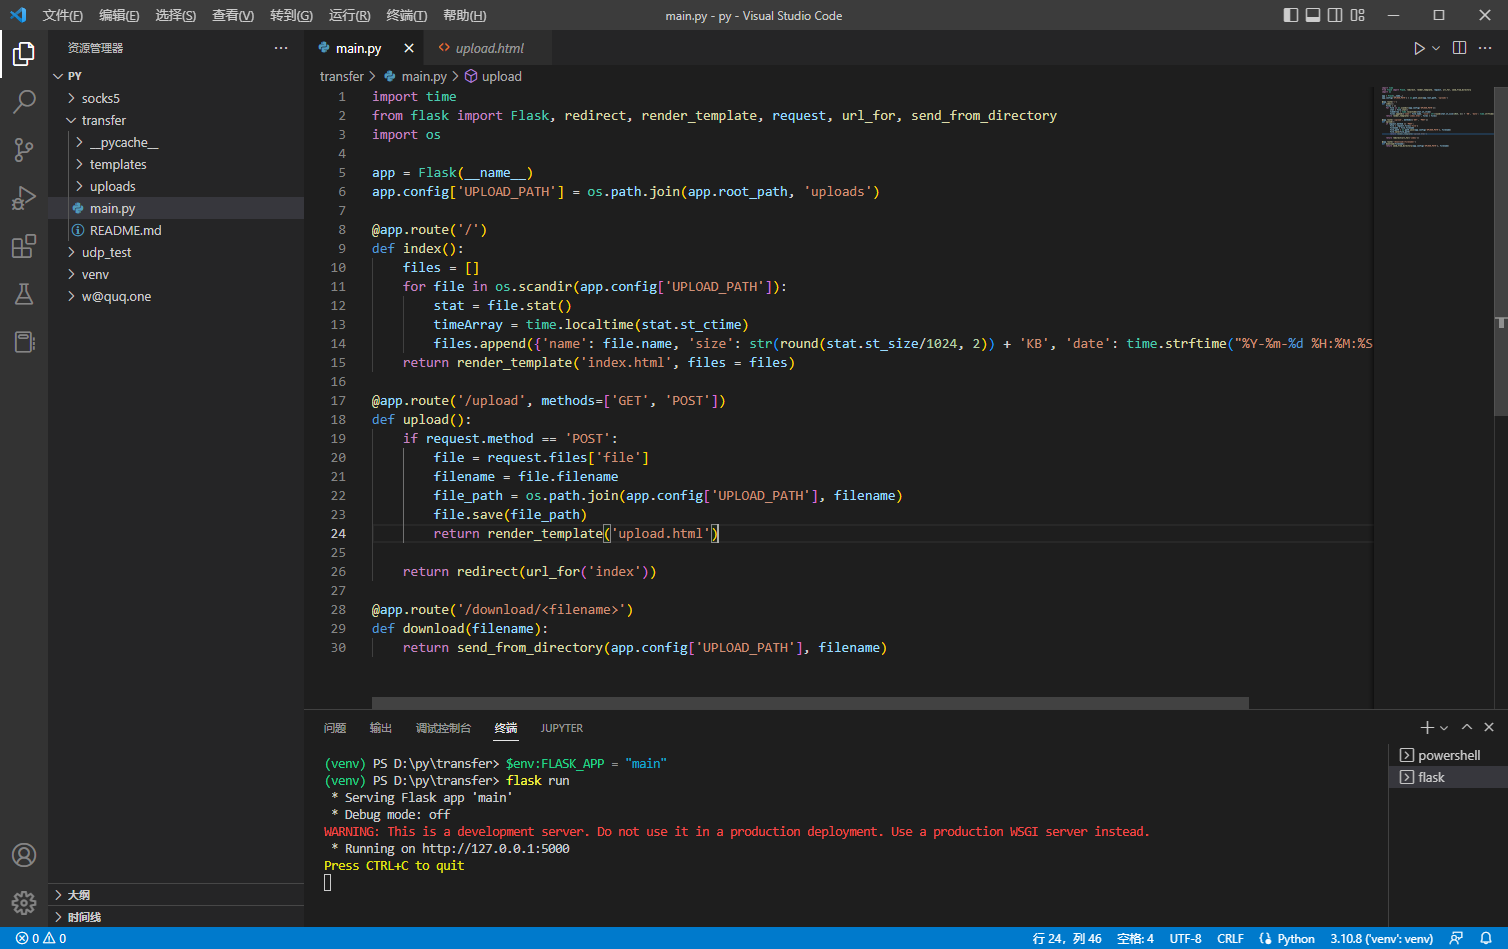Image resolution: width=1508 pixels, height=949 pixels.
Task: Select interpreter 3.10.8 ('venv': venv)
Action: [1381, 938]
